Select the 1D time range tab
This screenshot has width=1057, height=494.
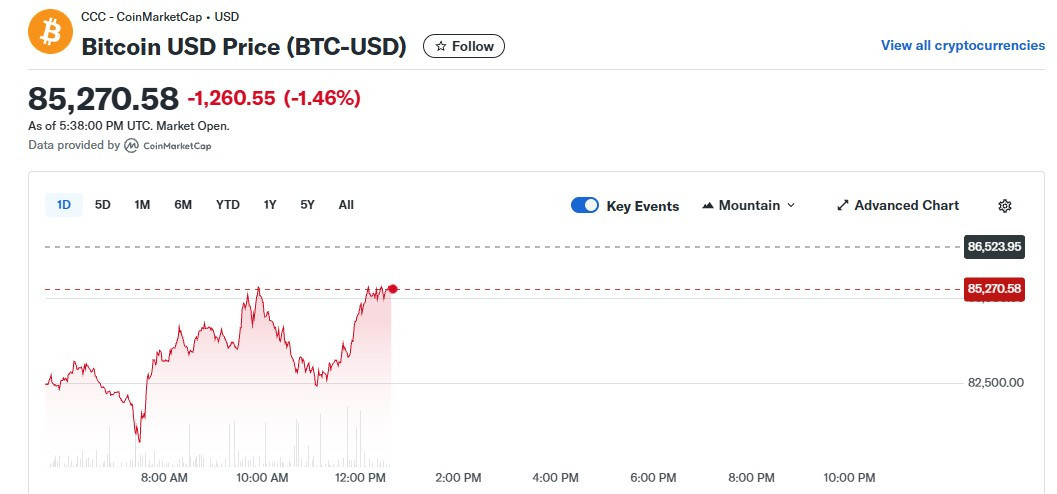coord(64,205)
